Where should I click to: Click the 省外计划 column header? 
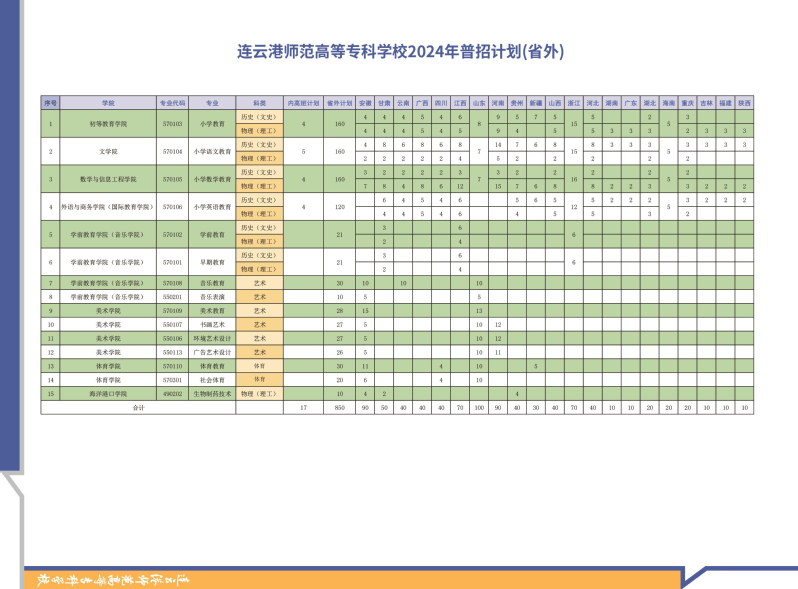[340, 103]
